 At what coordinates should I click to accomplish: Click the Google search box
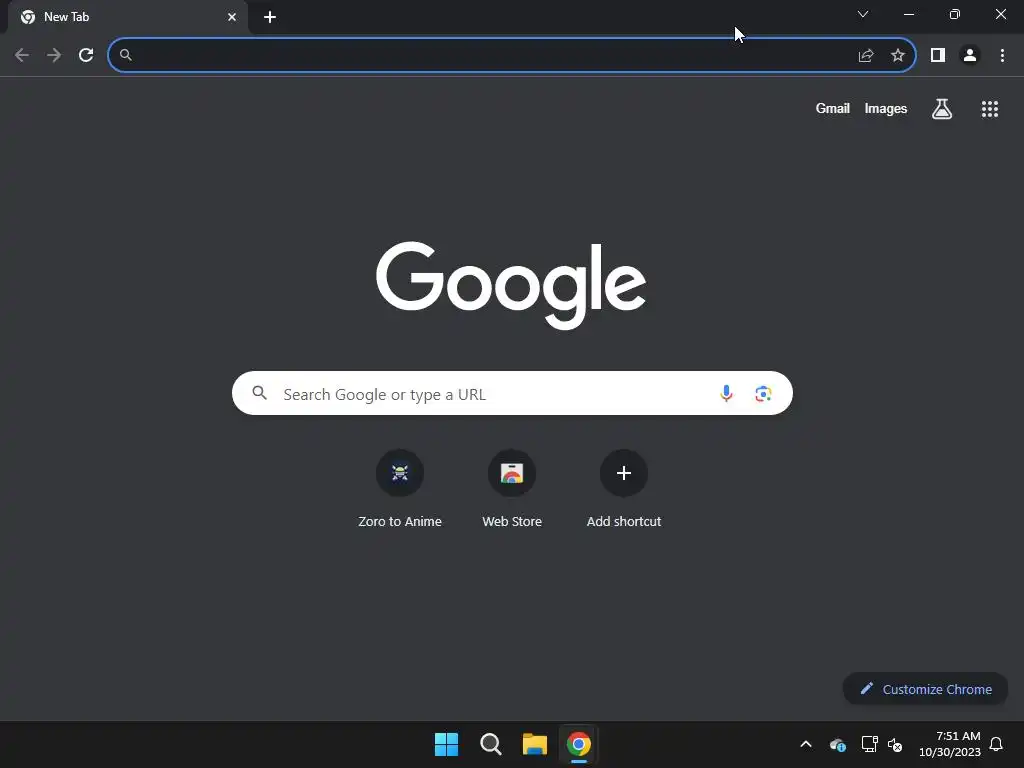pyautogui.click(x=512, y=393)
